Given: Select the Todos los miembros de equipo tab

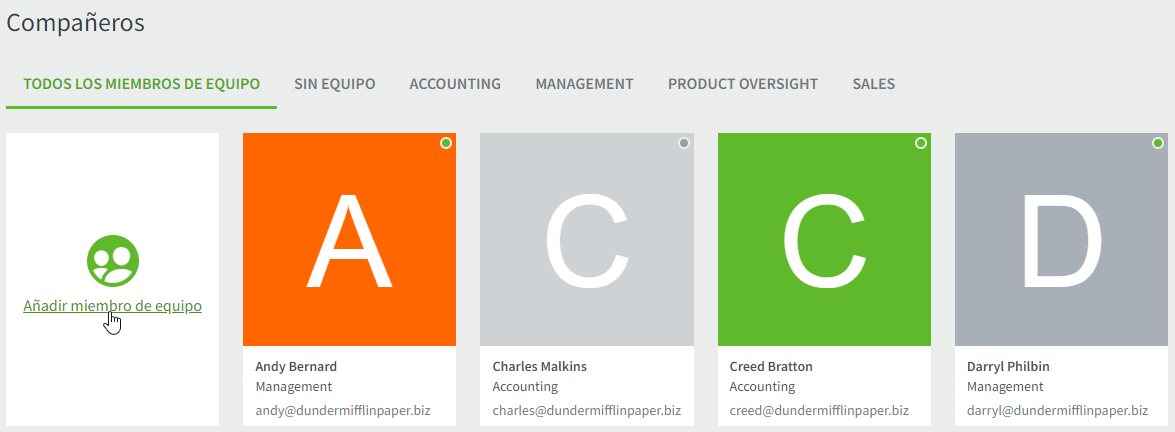Looking at the screenshot, I should click(142, 84).
